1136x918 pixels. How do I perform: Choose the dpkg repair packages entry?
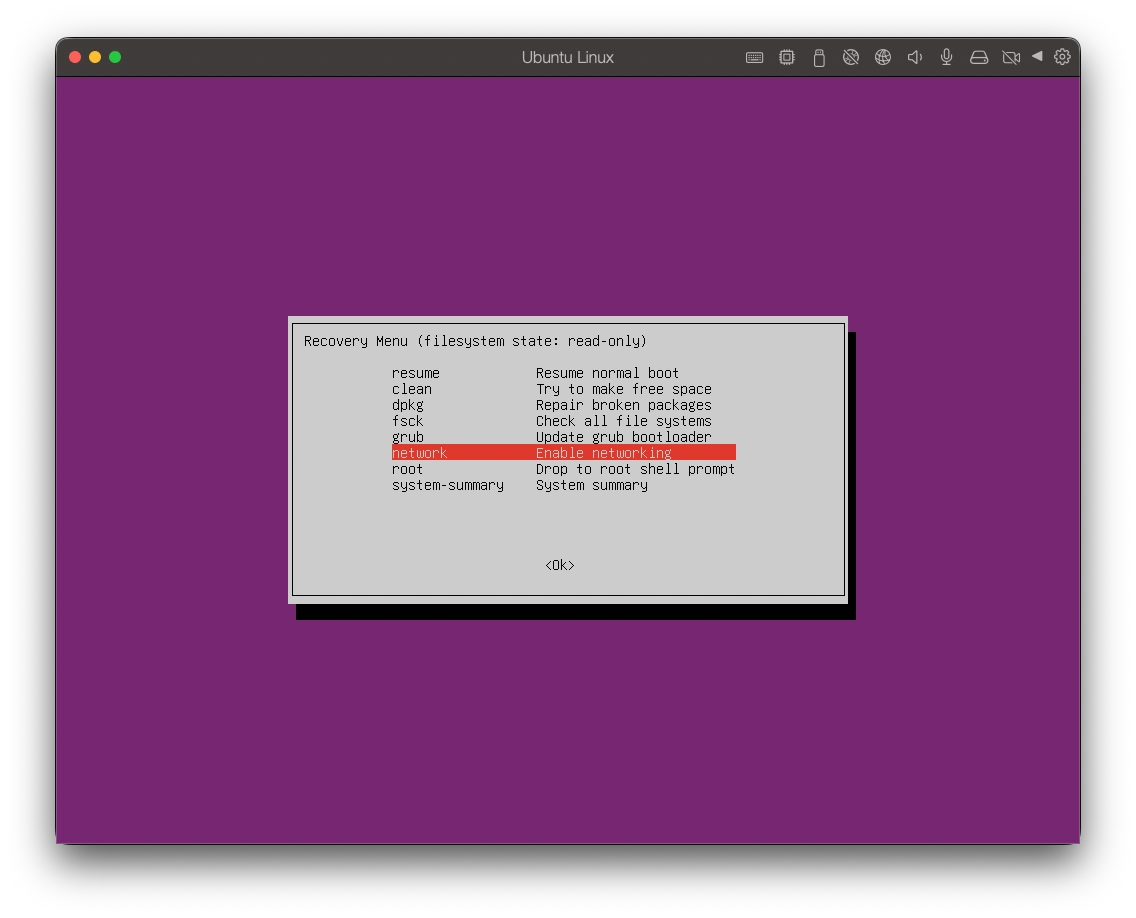tap(564, 405)
